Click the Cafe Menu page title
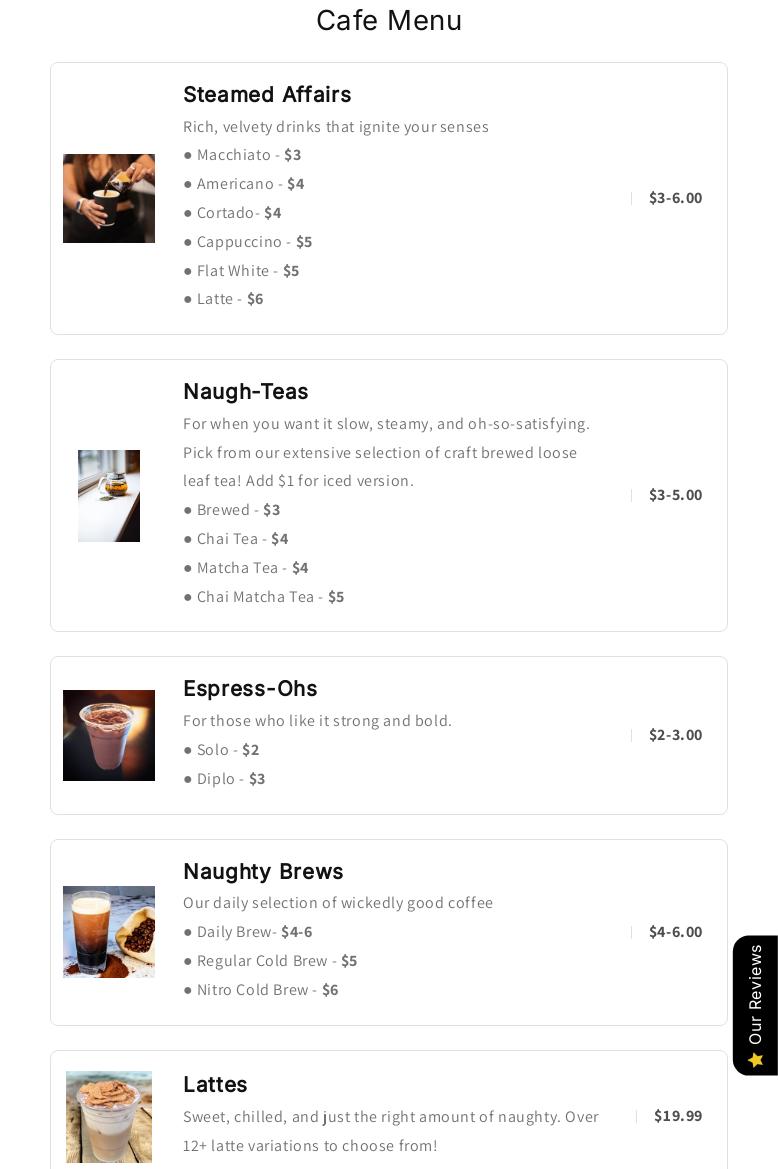This screenshot has height=1169, width=778. (389, 20)
